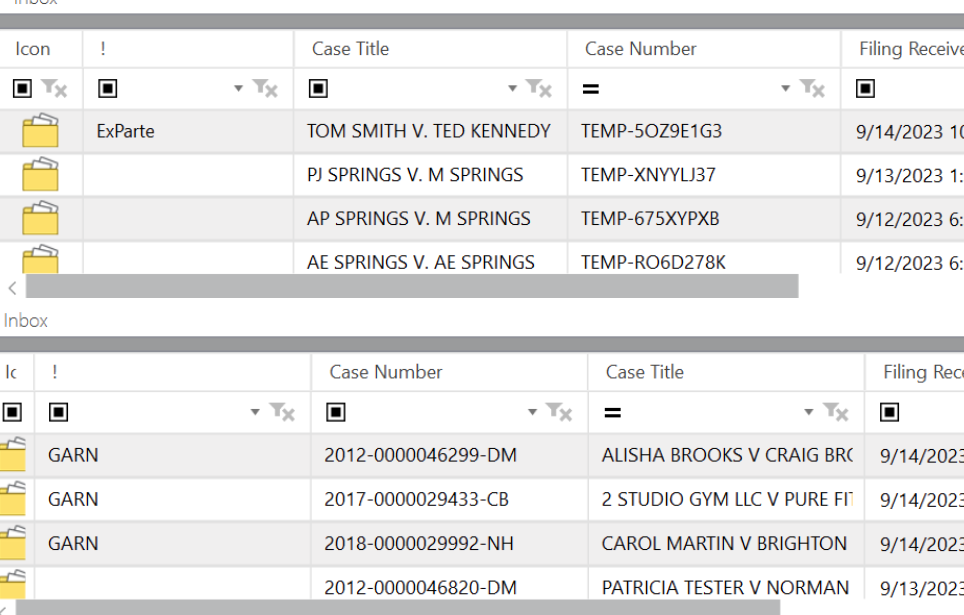This screenshot has height=615, width=964.
Task: Click folder icon for PJ SPRINGS V. M SPRINGS
Action: 40,175
